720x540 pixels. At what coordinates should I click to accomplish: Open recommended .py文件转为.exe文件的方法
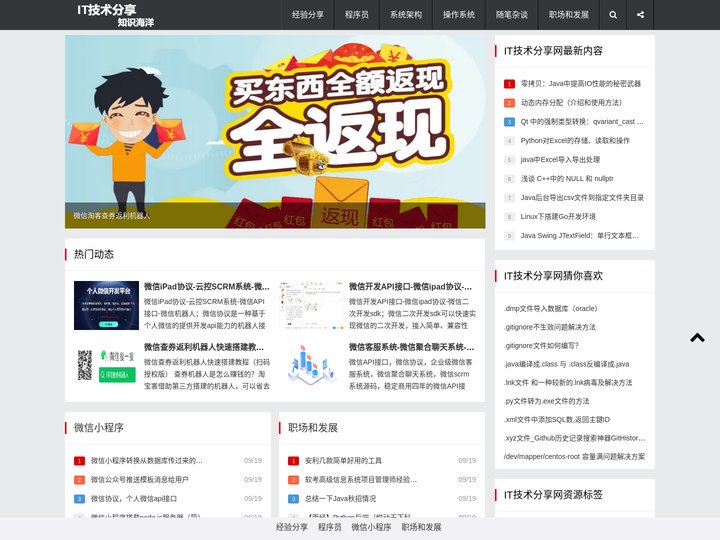coord(546,401)
